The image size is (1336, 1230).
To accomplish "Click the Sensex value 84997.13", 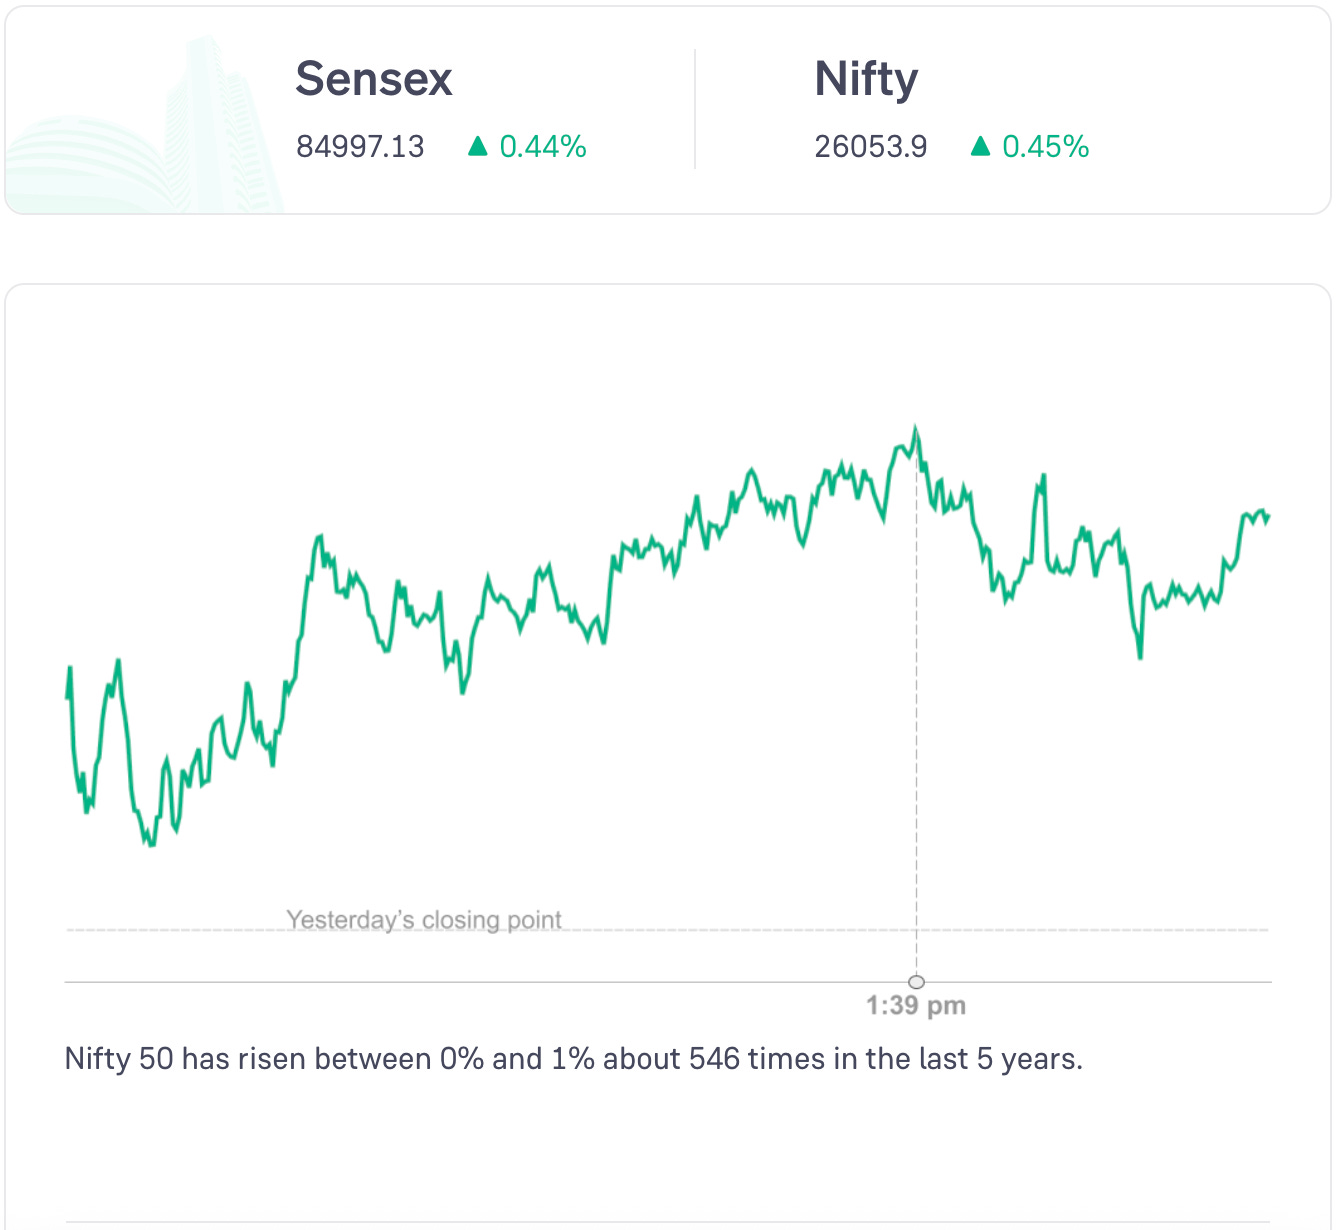I will 360,147.
